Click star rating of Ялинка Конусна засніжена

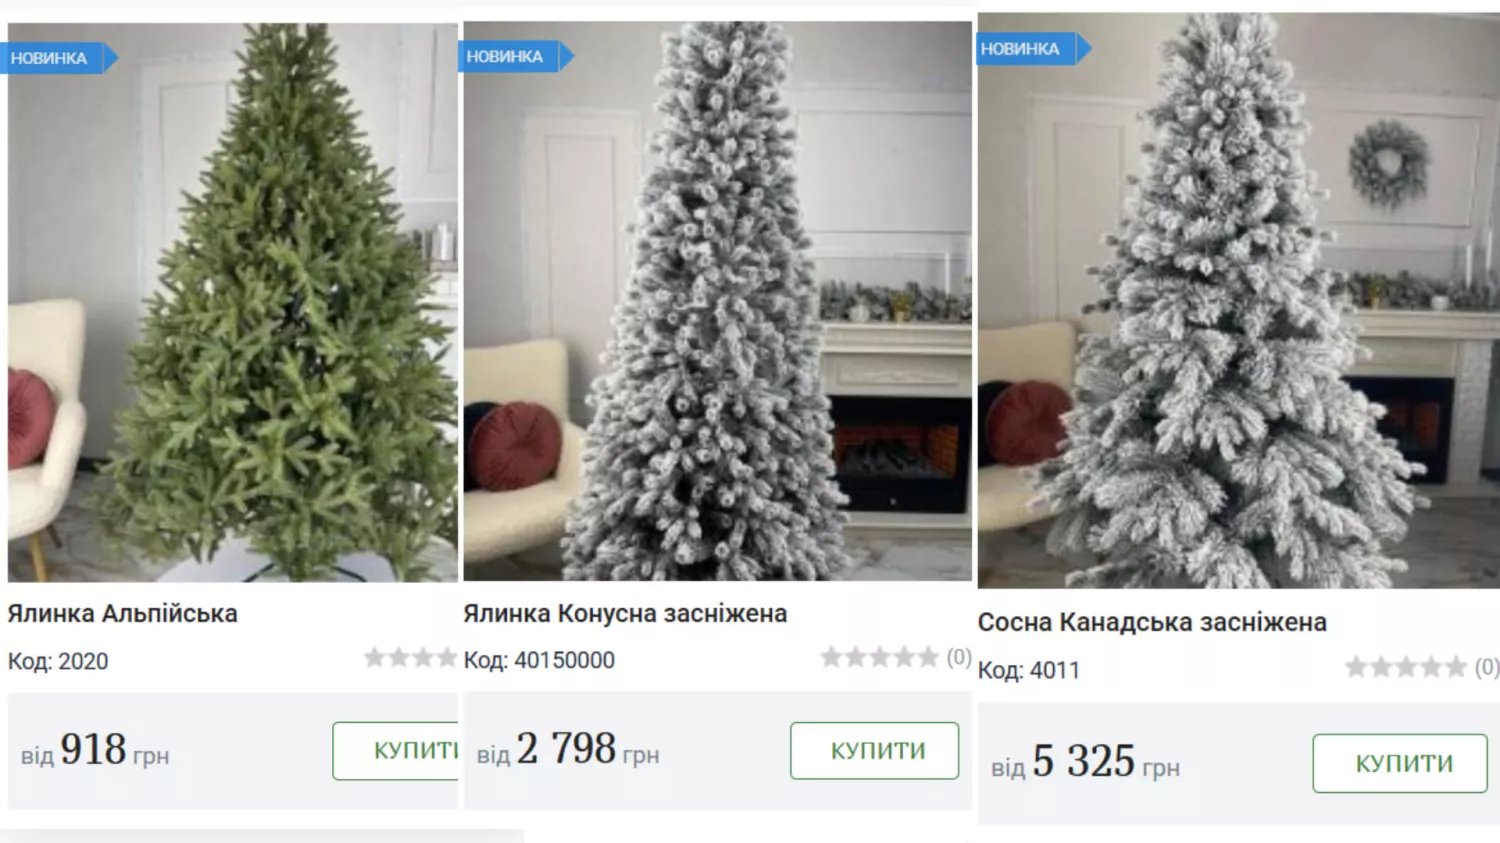881,657
